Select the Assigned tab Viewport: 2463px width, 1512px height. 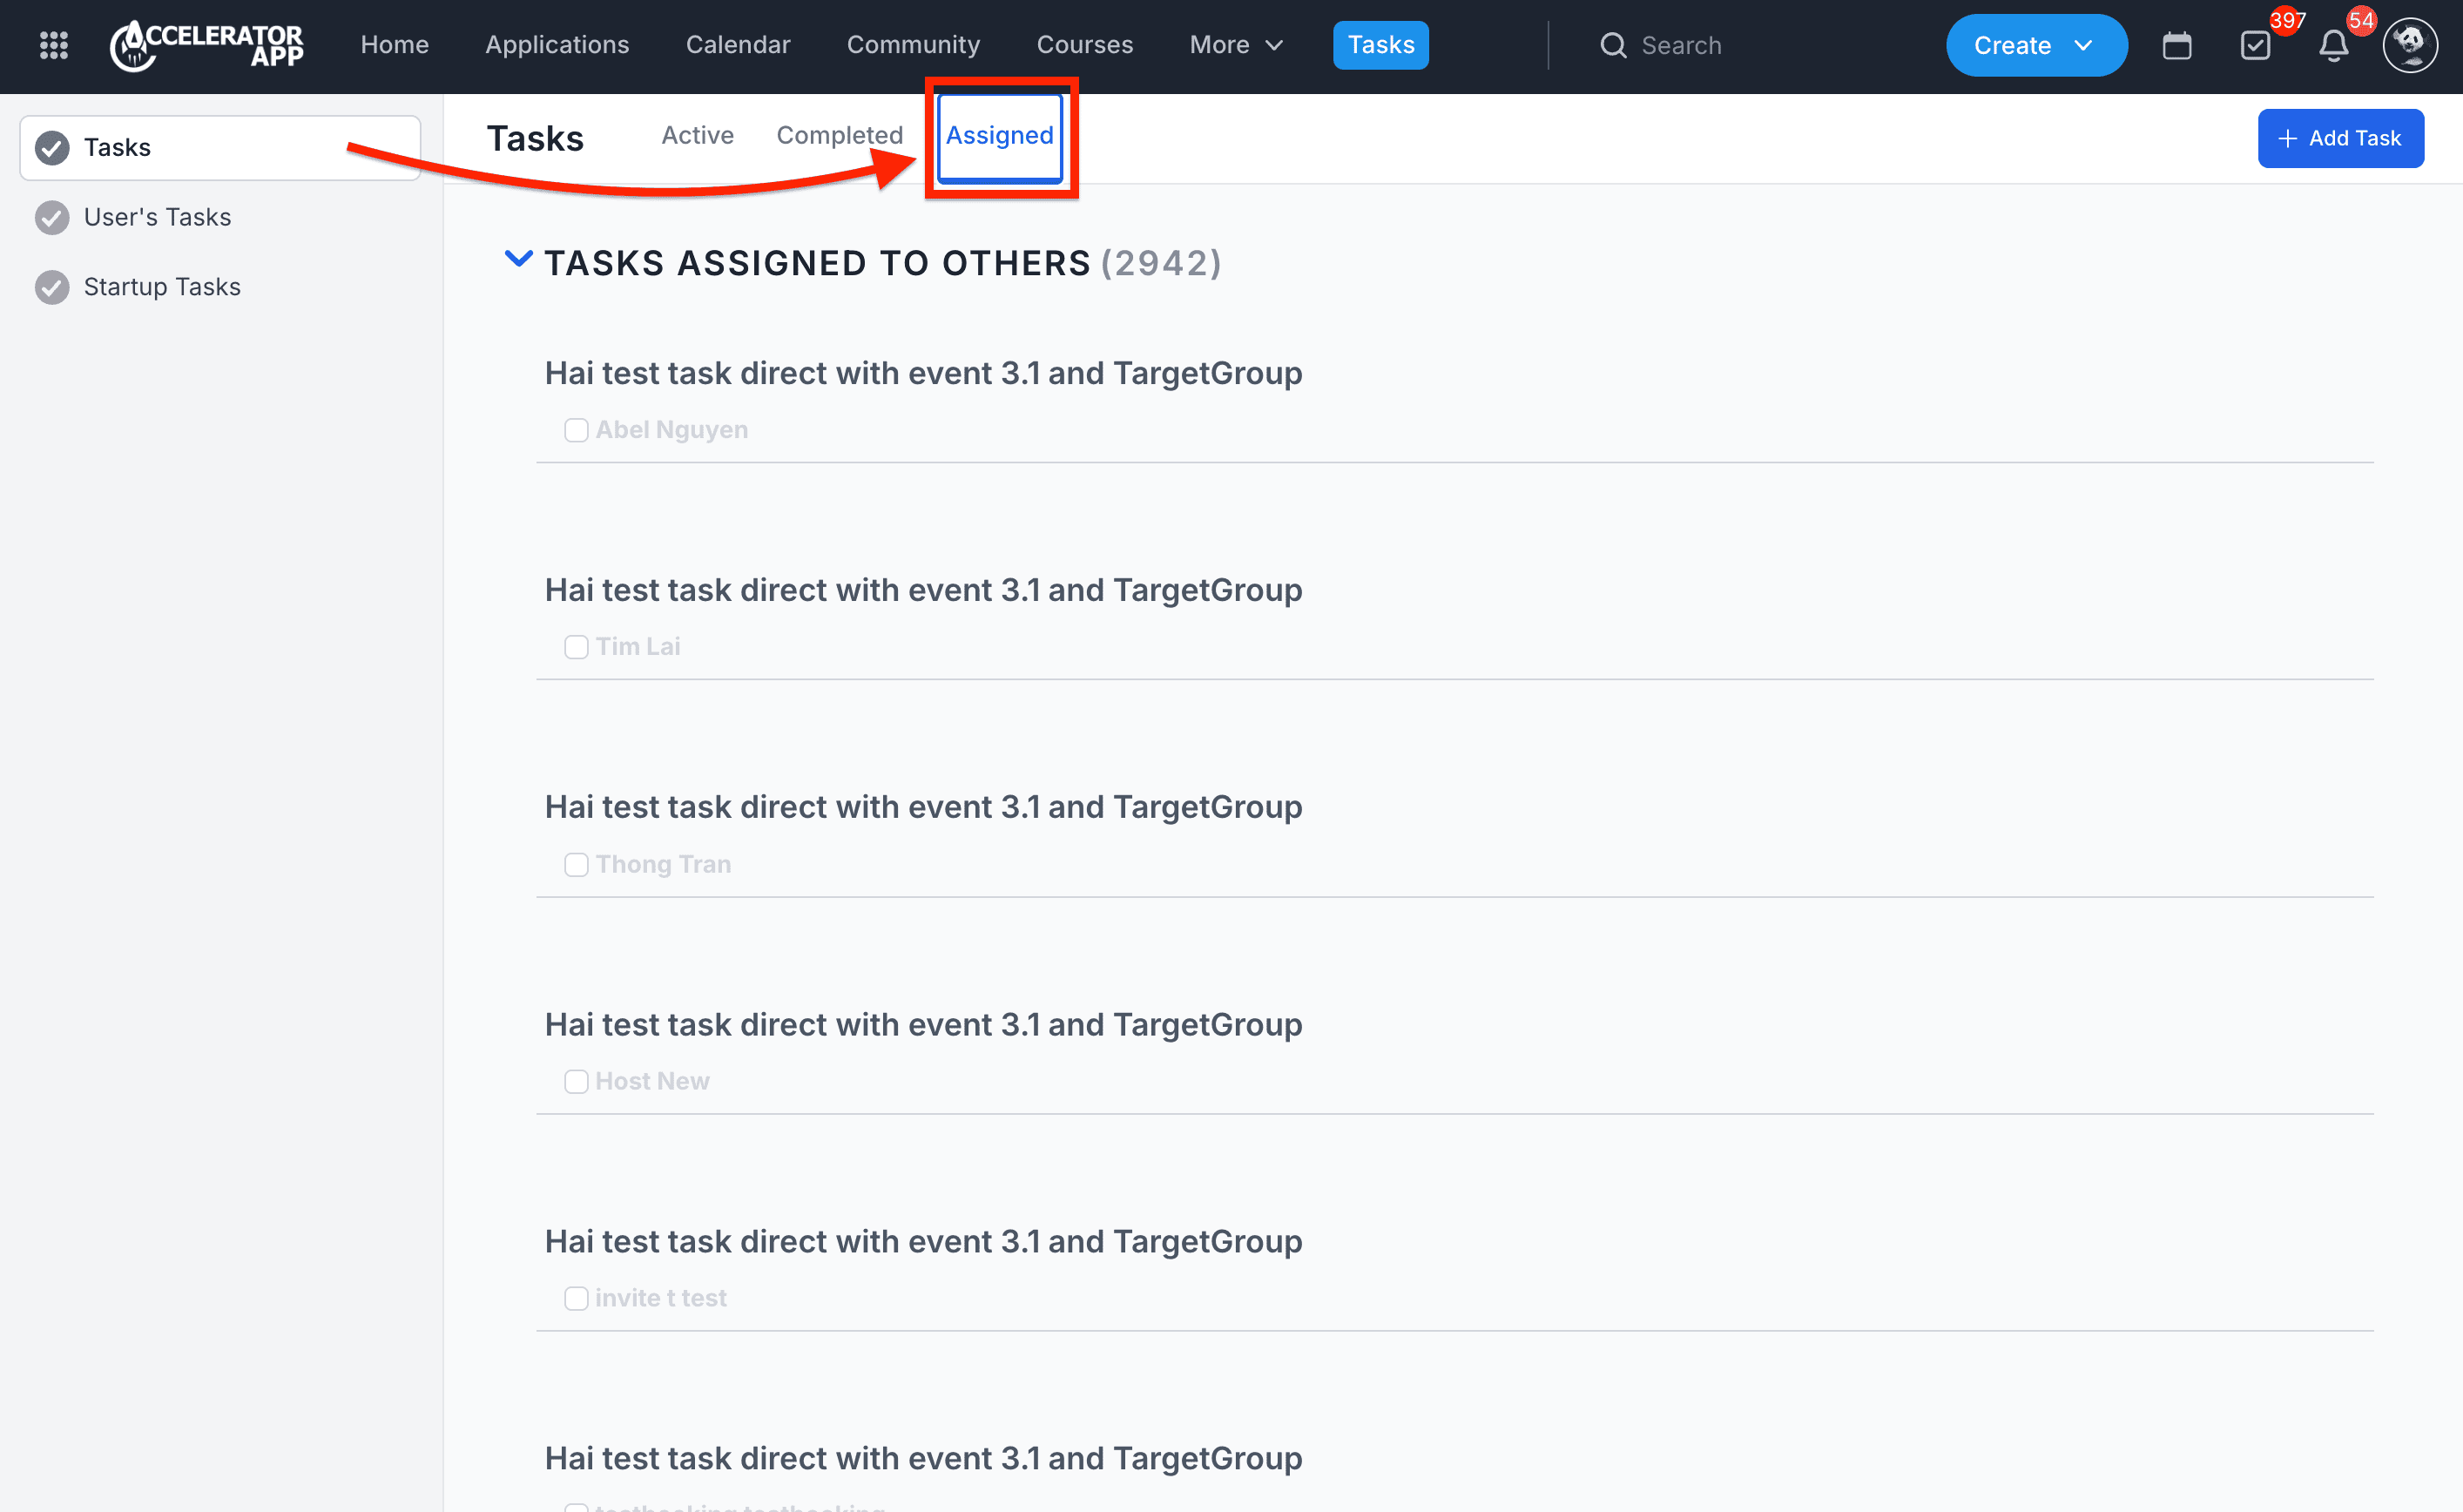[x=1000, y=137]
